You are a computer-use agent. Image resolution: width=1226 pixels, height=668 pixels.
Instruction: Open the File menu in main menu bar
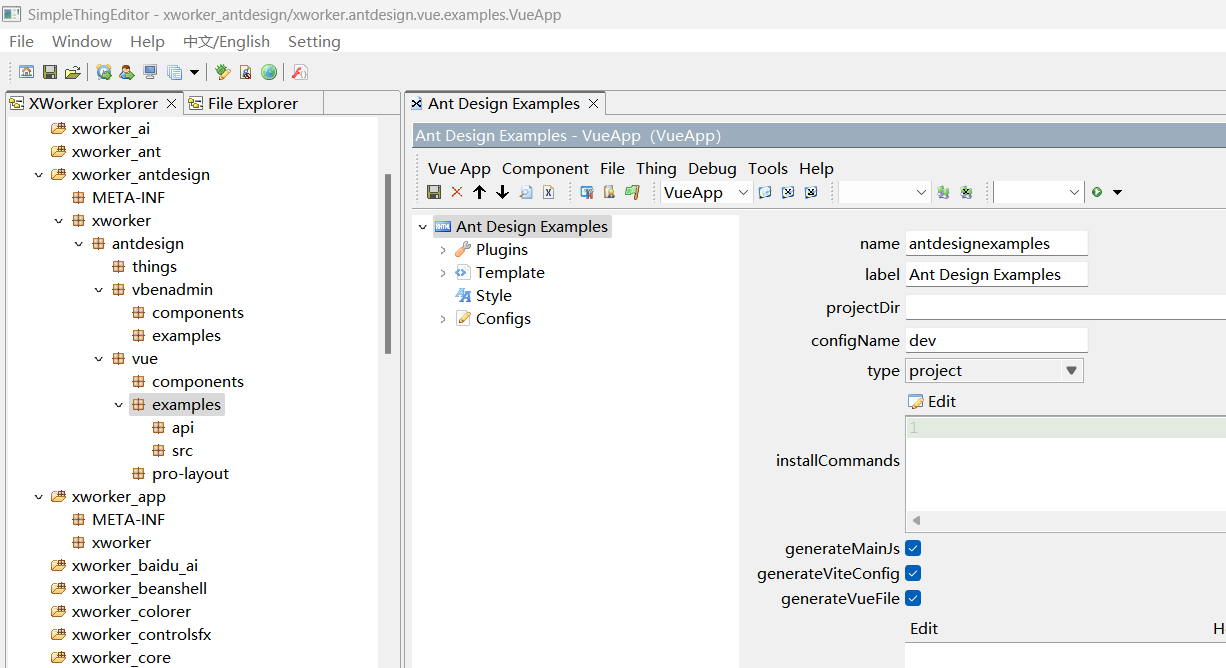(x=21, y=41)
